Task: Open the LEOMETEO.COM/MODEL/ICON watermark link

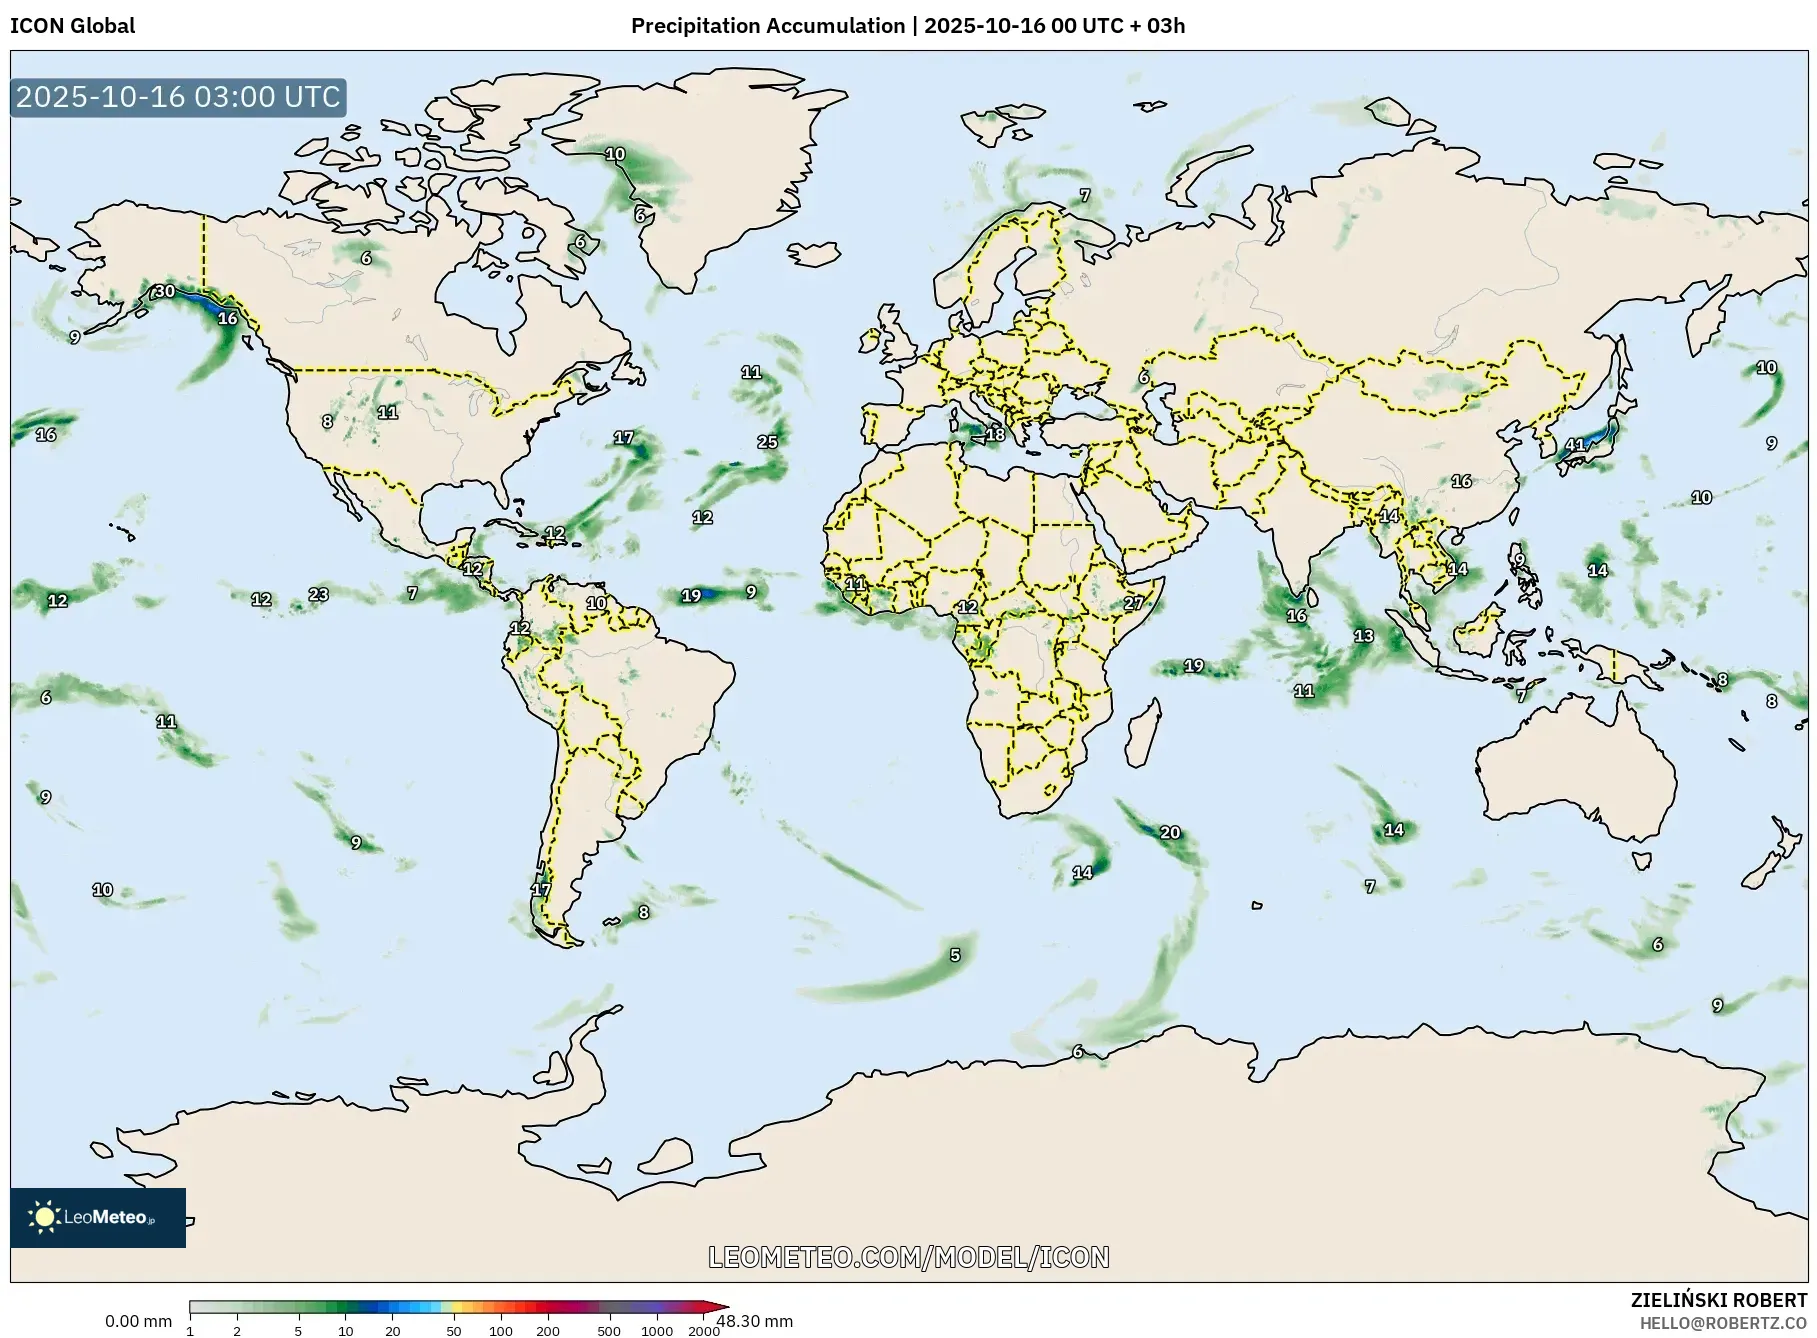Action: point(908,1257)
